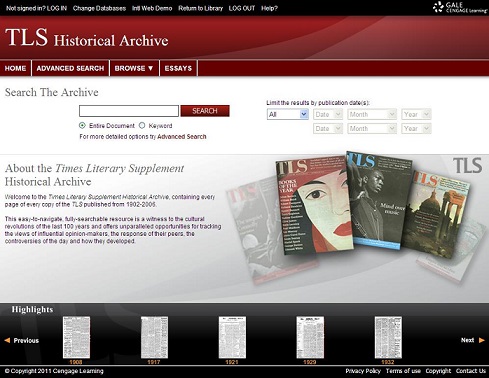The height and width of the screenshot is (378, 489).
Task: Click Return to Library link
Action: tap(200, 8)
